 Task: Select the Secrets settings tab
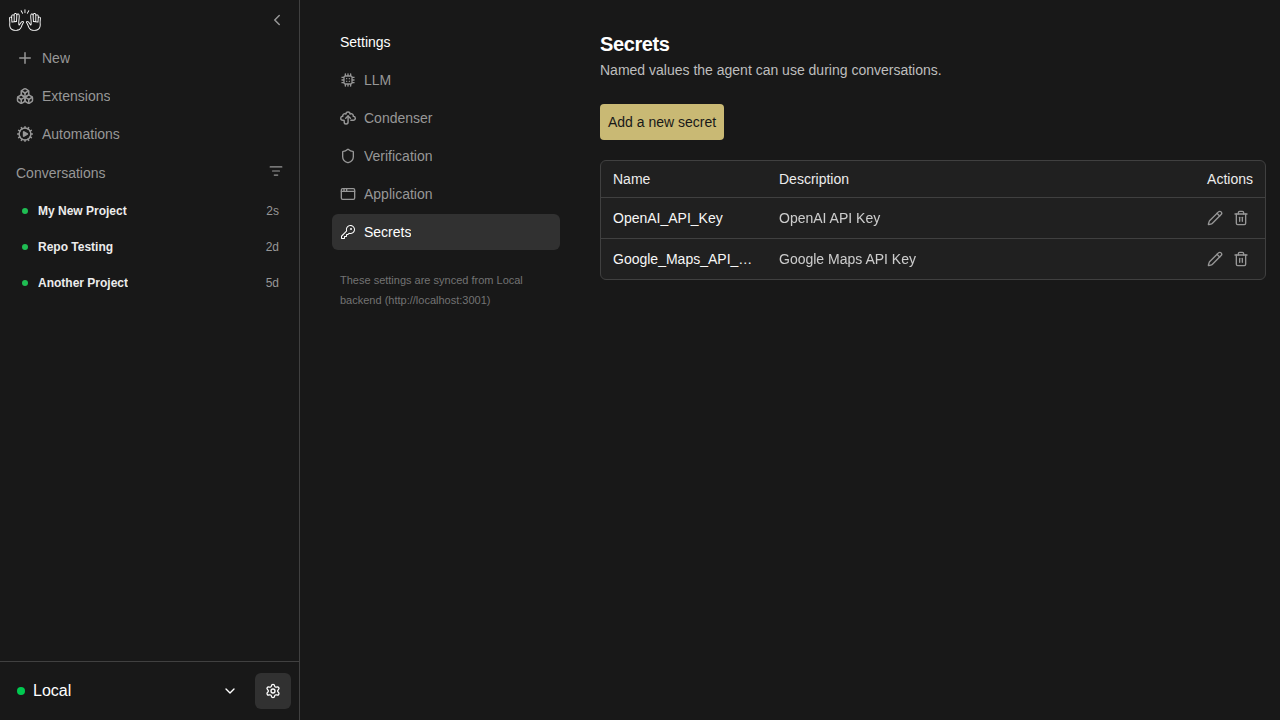coord(446,232)
